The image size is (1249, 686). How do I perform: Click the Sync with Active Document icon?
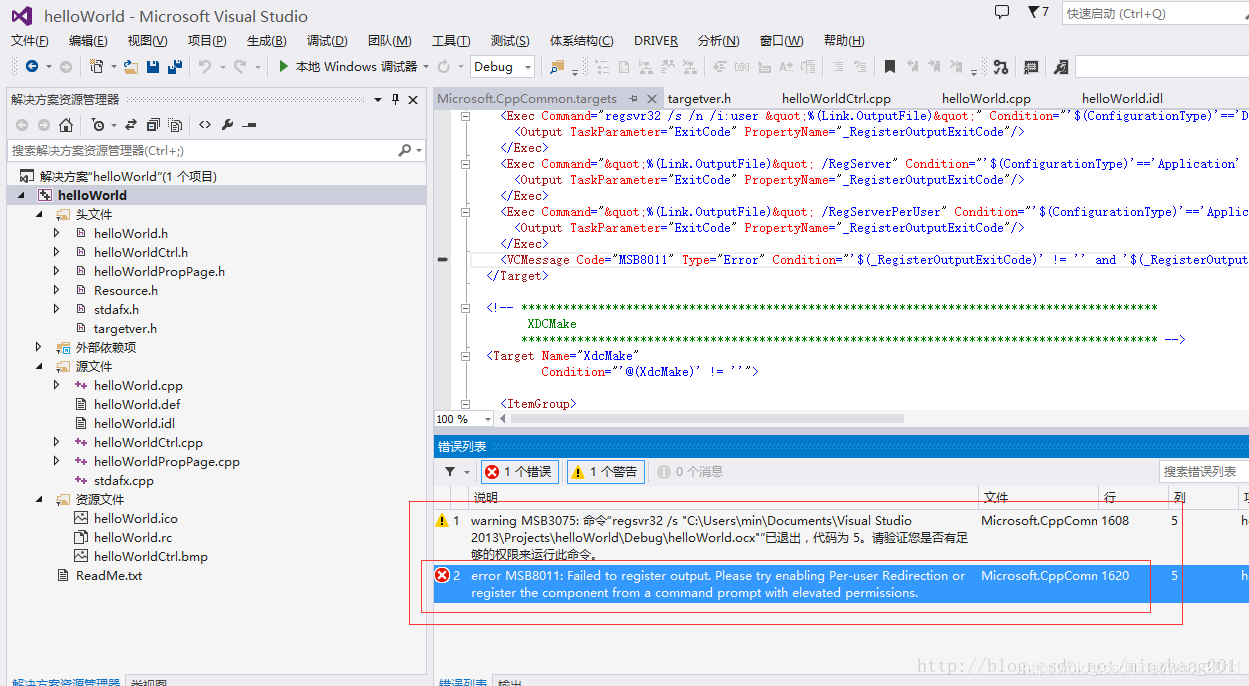pos(130,125)
